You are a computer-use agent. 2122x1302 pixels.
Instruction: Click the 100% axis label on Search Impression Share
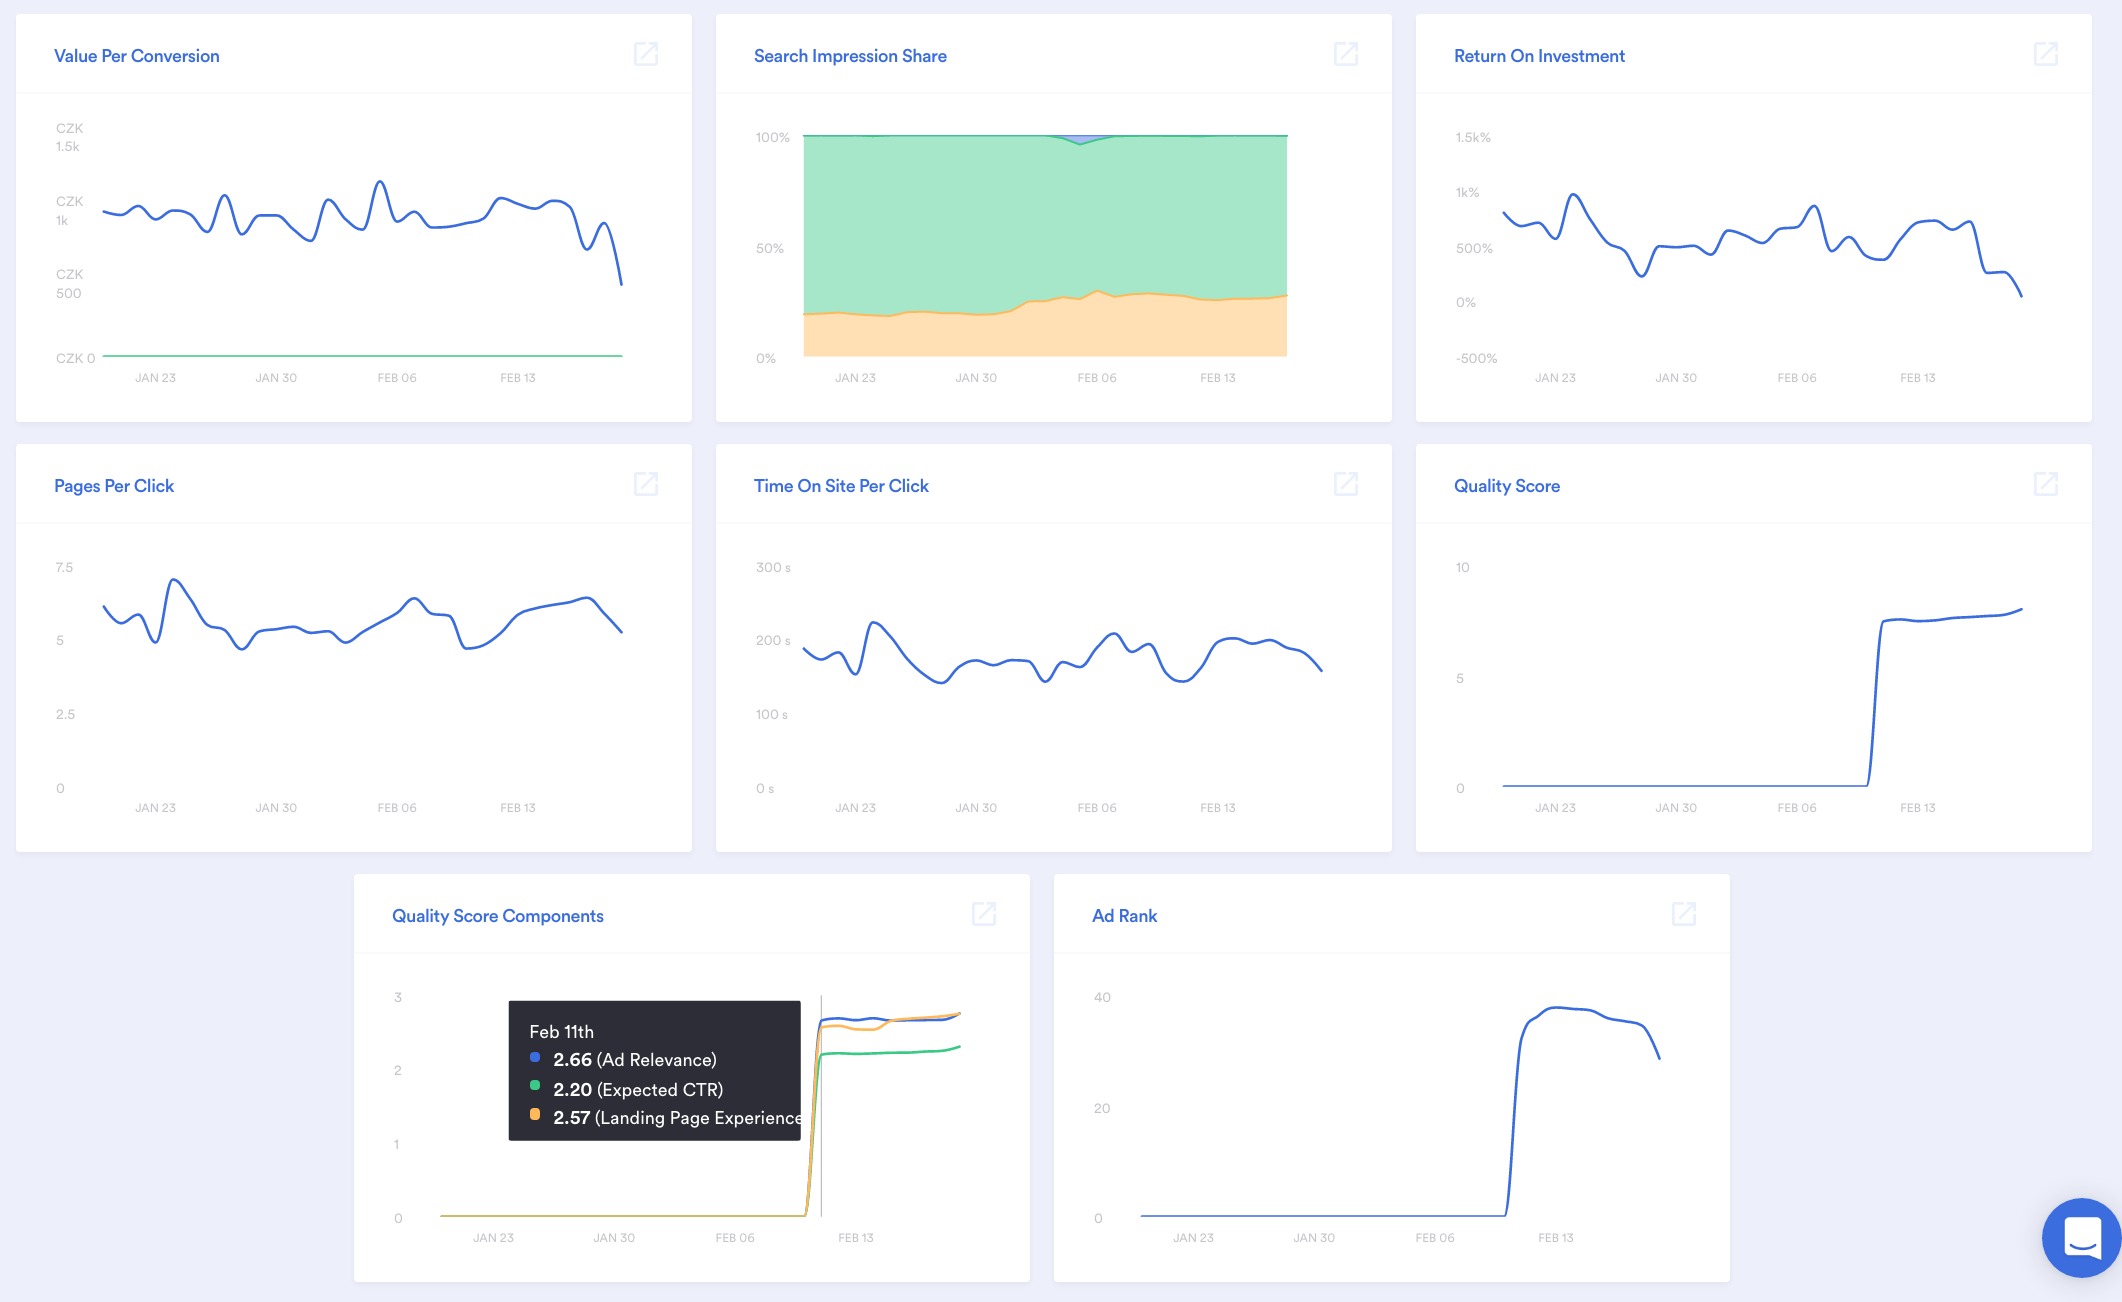[x=772, y=137]
